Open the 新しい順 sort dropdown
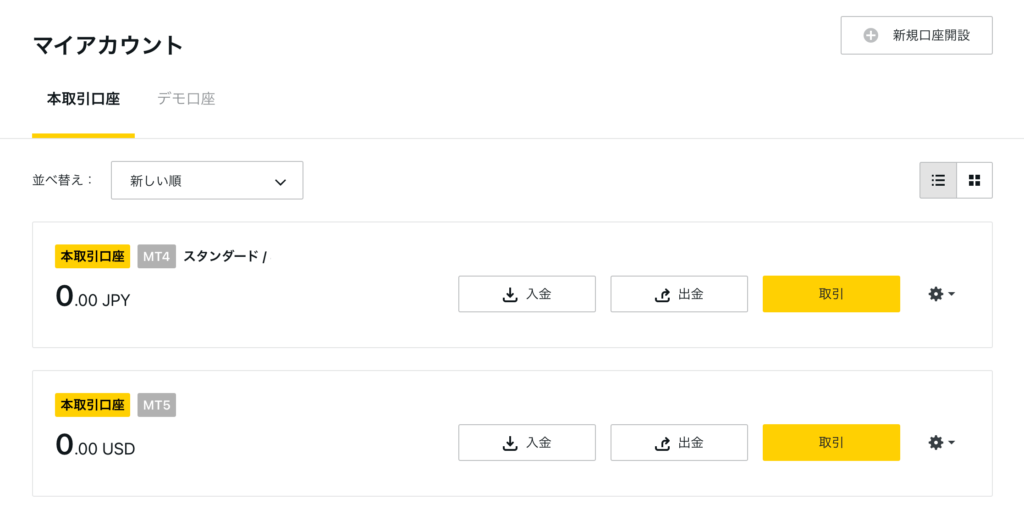 coord(207,180)
